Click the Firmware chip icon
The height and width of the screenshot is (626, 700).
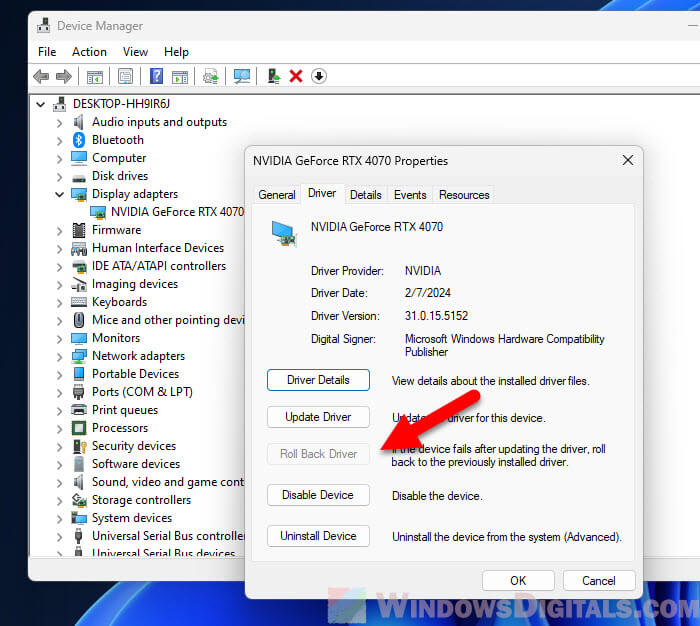point(79,230)
